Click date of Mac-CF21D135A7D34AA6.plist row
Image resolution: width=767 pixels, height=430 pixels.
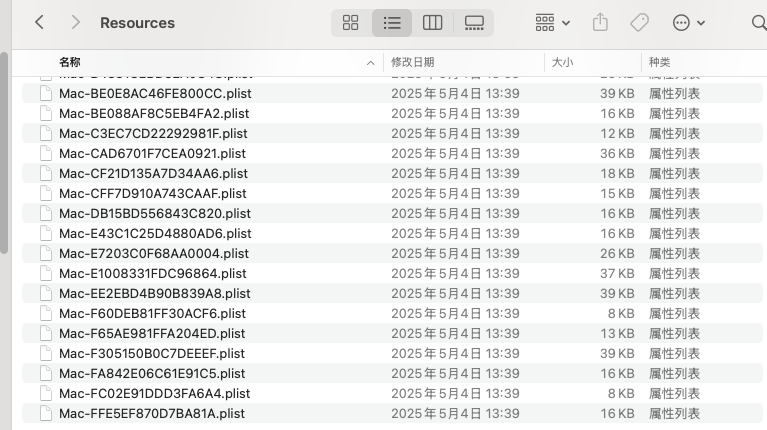tap(455, 174)
